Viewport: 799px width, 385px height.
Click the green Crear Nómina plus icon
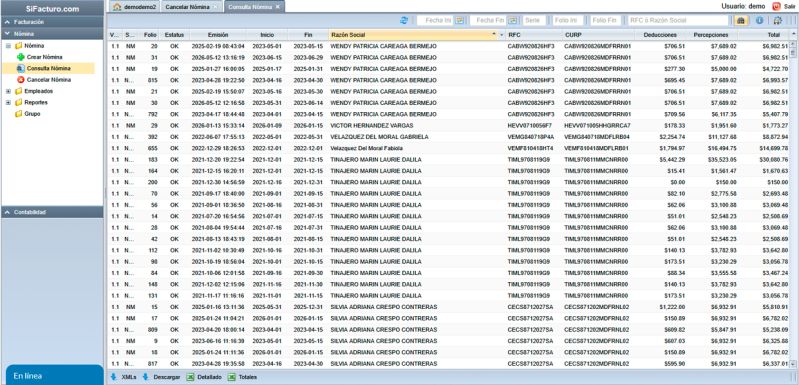tap(20, 57)
